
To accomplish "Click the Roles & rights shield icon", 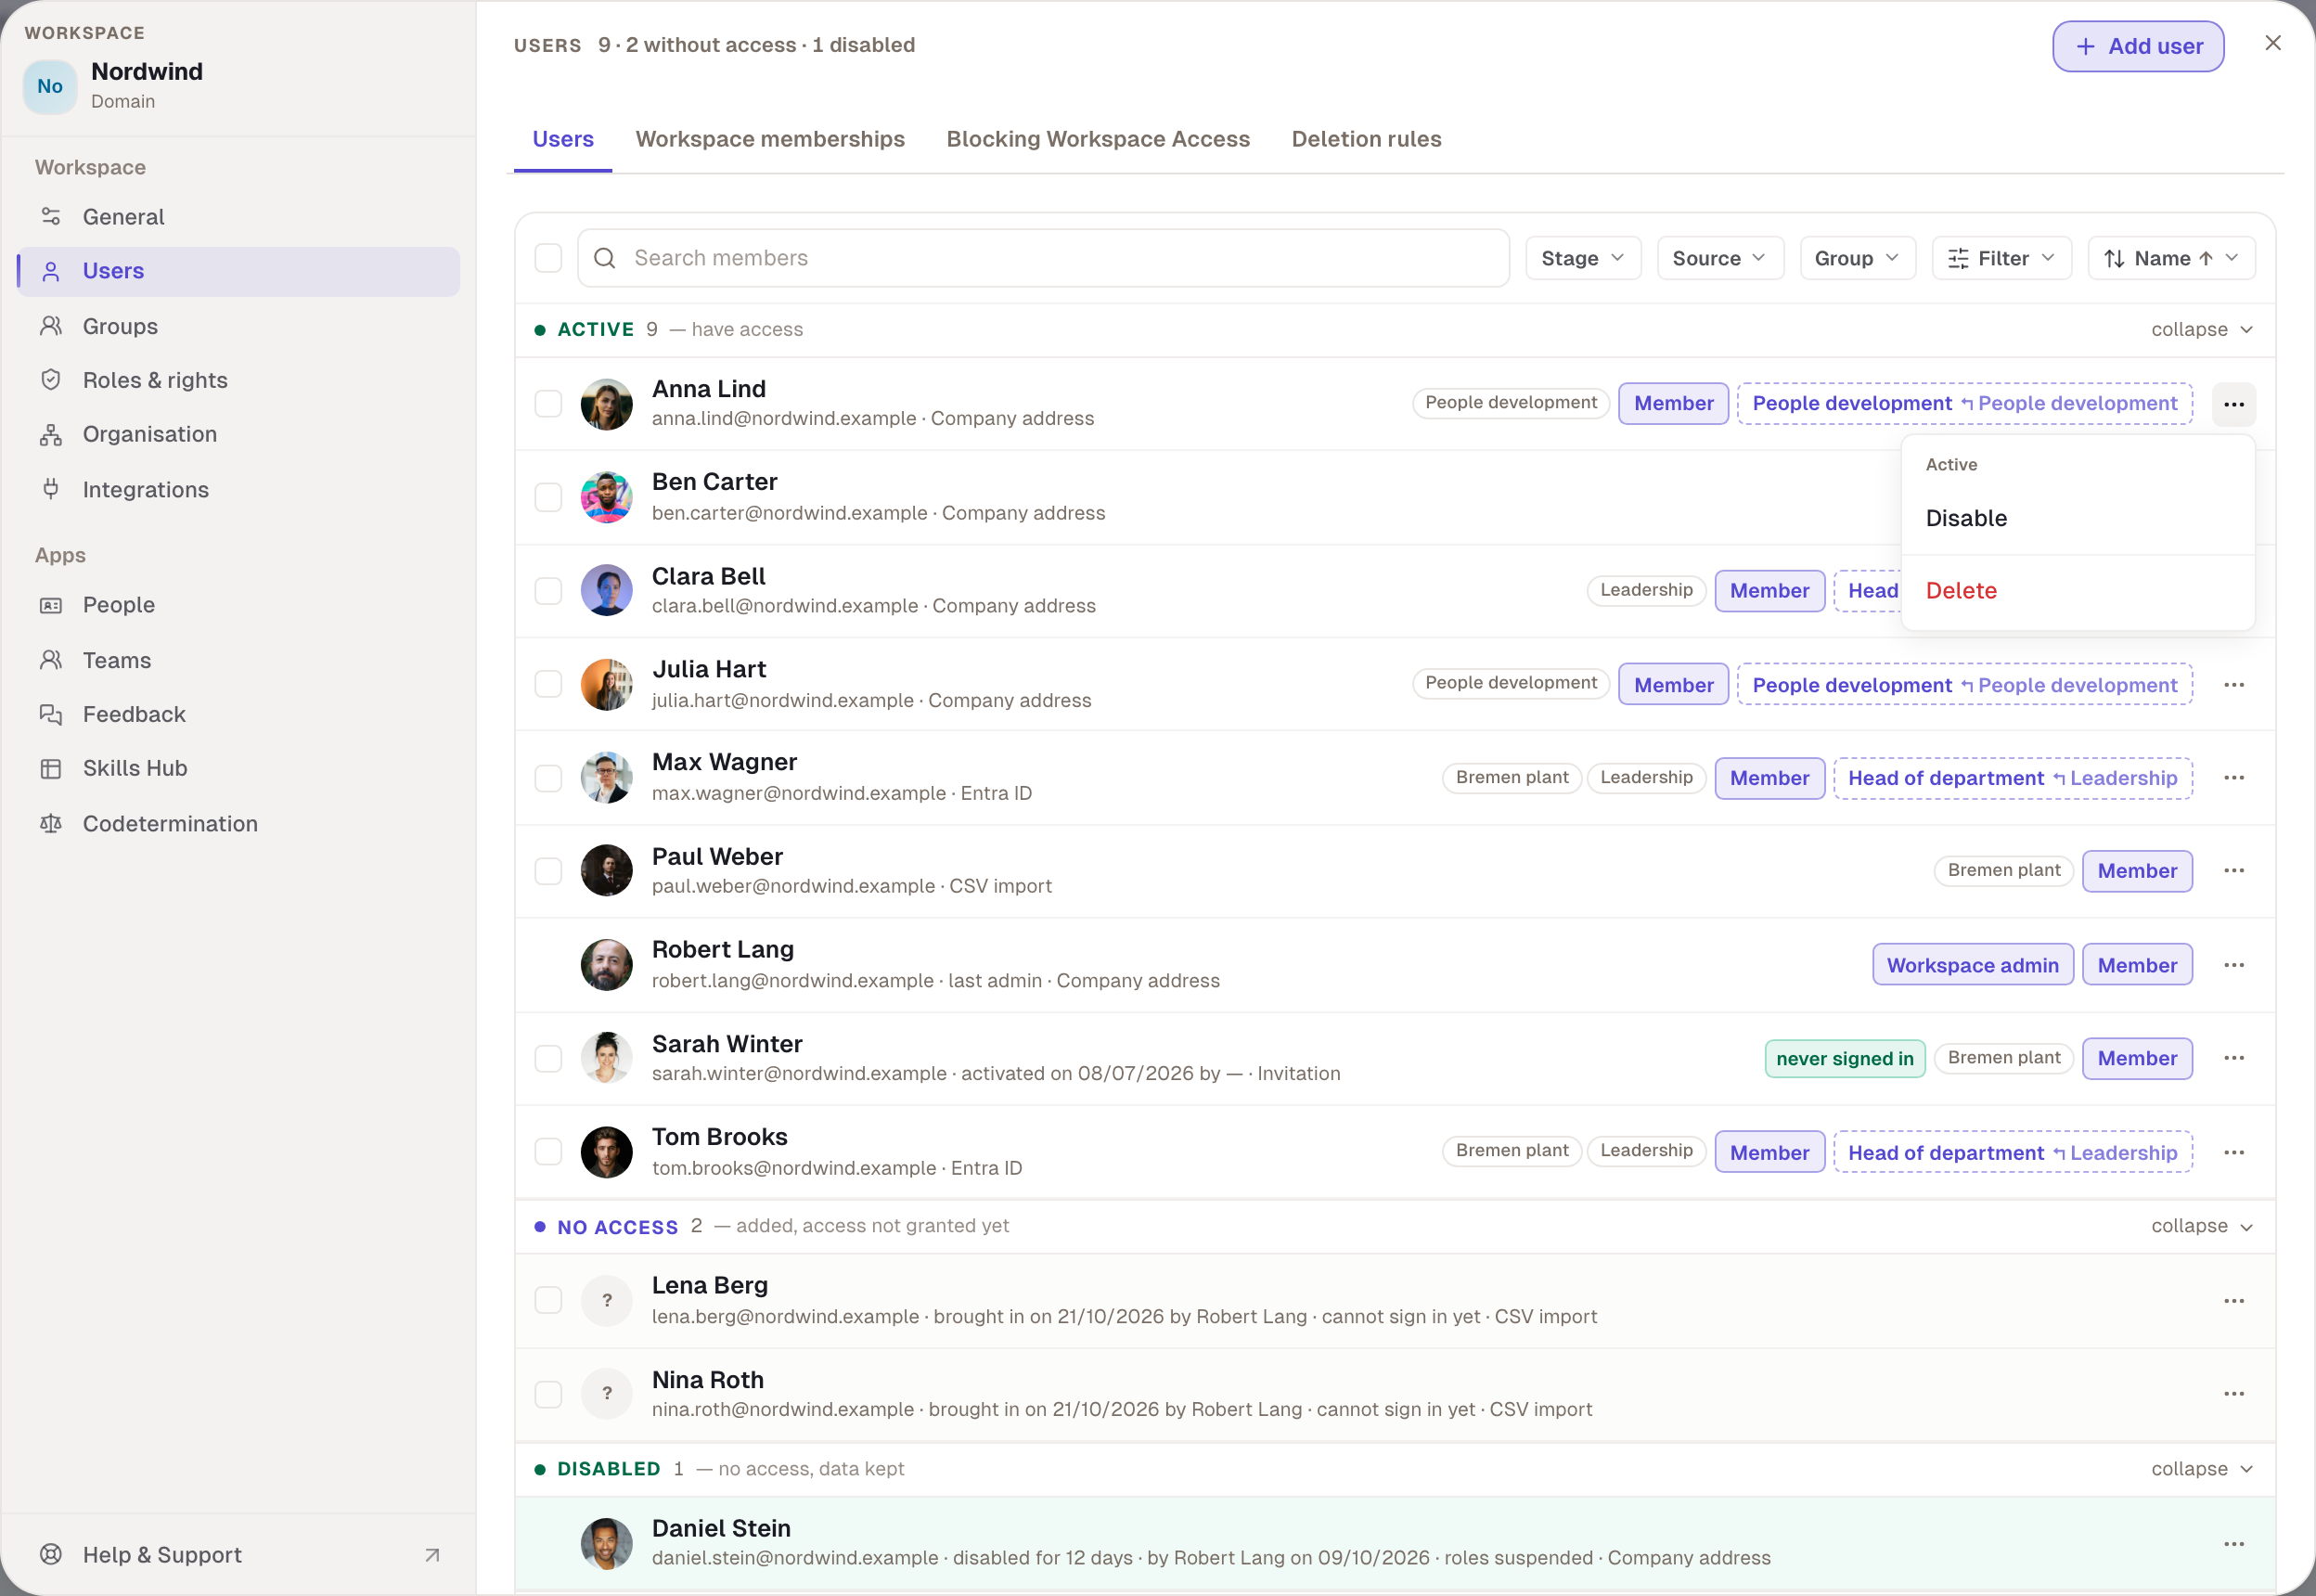I will click(51, 380).
